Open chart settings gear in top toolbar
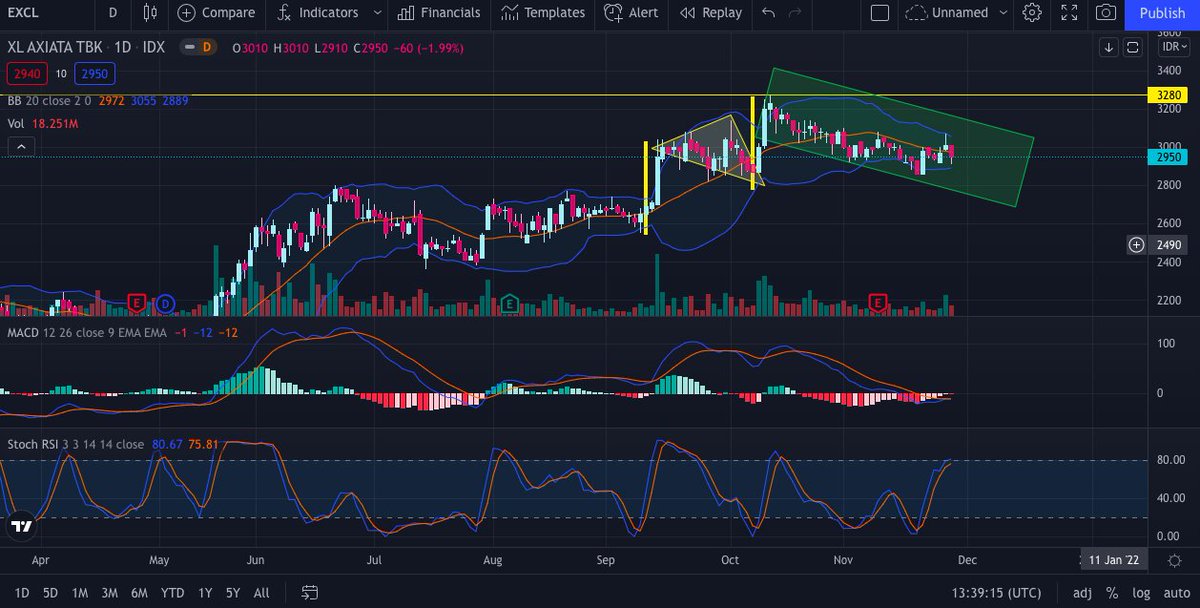Image resolution: width=1200 pixels, height=608 pixels. (1032, 13)
